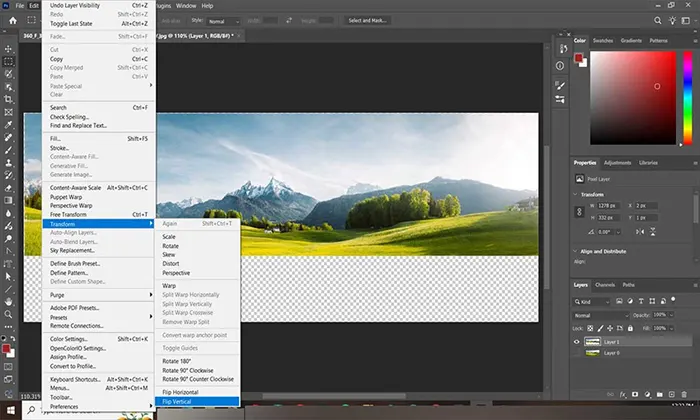
Task: Open the Window menu
Action: click(186, 6)
